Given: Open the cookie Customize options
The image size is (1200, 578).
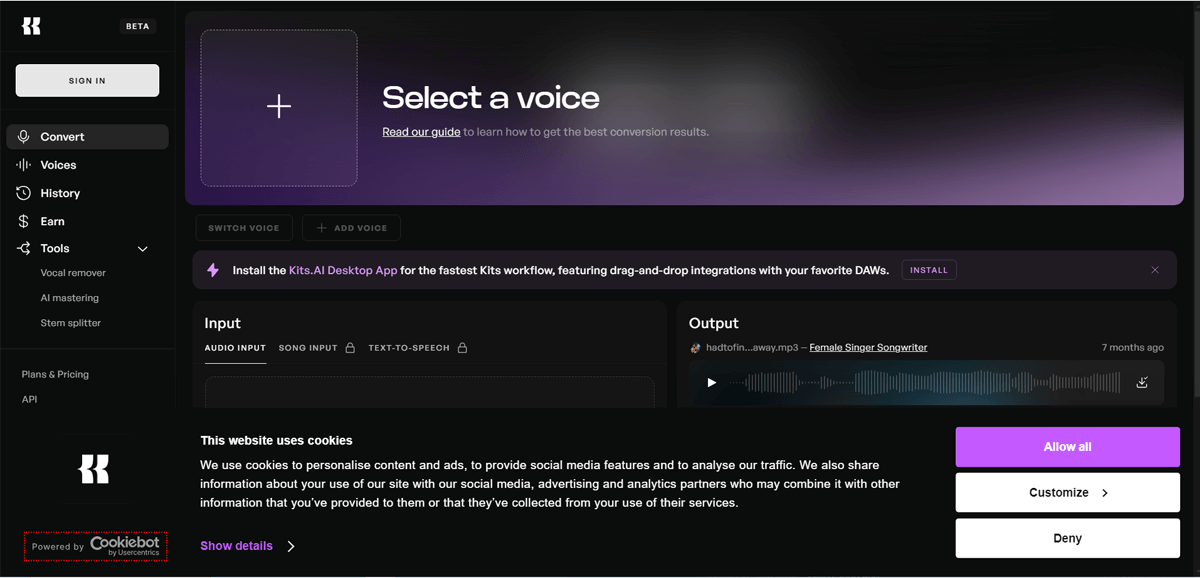Looking at the screenshot, I should (1067, 493).
